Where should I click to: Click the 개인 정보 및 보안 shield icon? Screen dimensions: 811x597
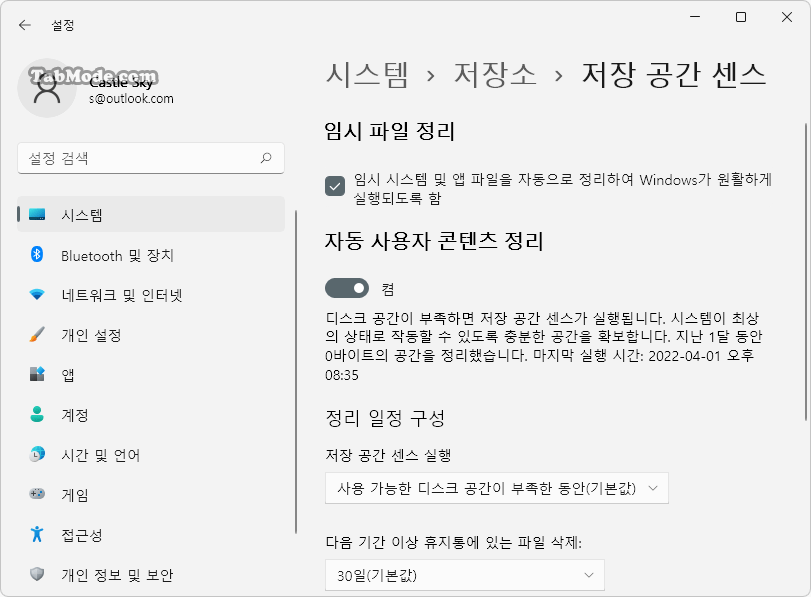coord(37,574)
